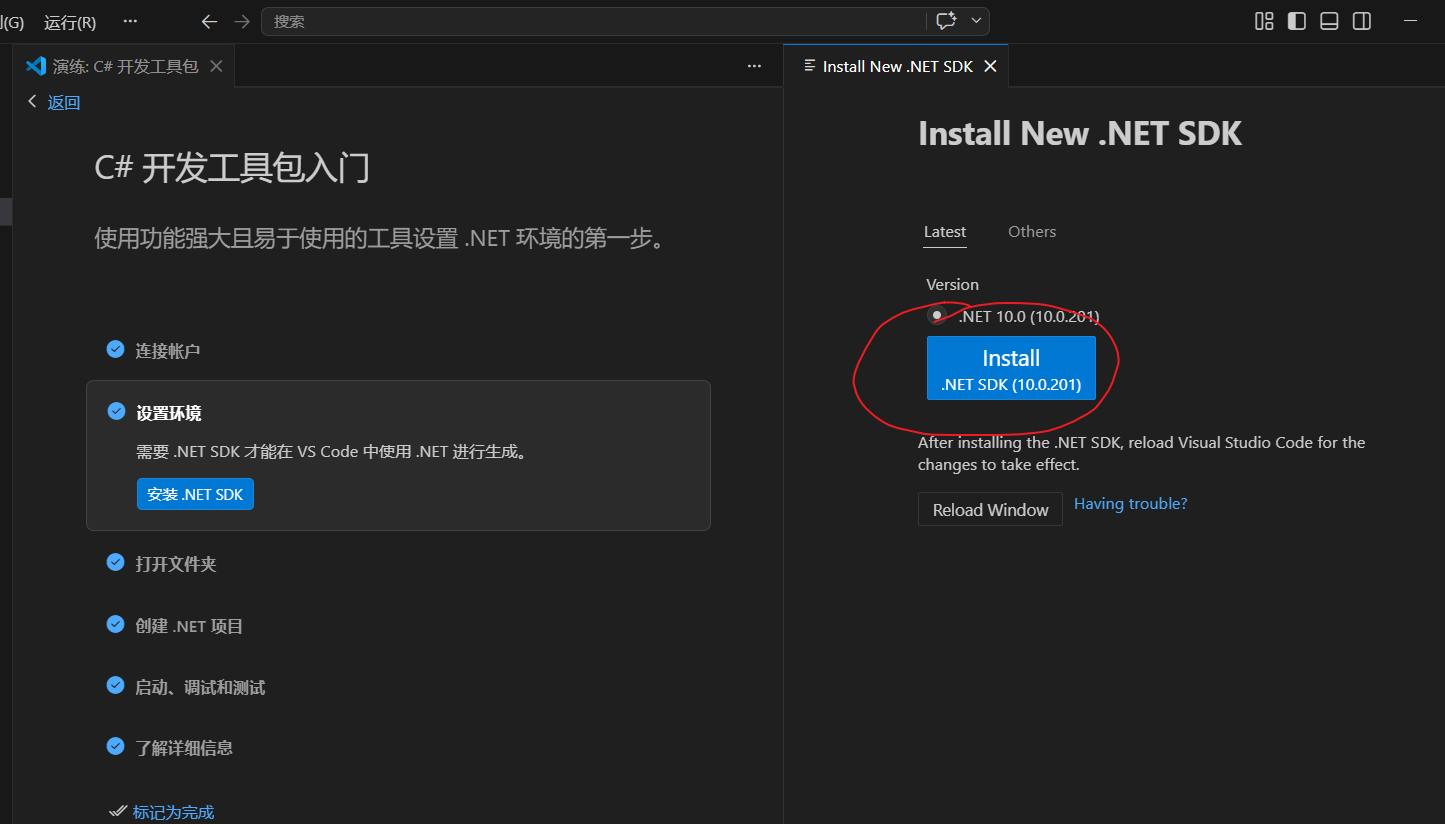Expand the chat dropdown arrow
Image resolution: width=1445 pixels, height=824 pixels.
click(976, 21)
